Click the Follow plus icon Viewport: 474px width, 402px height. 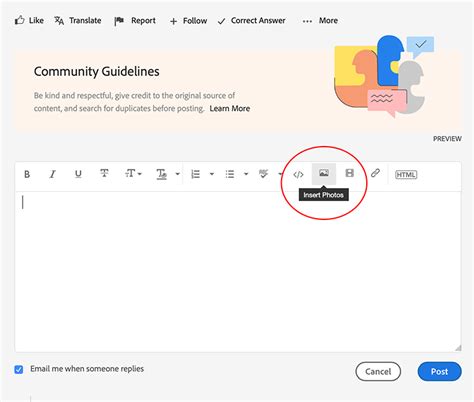point(173,22)
